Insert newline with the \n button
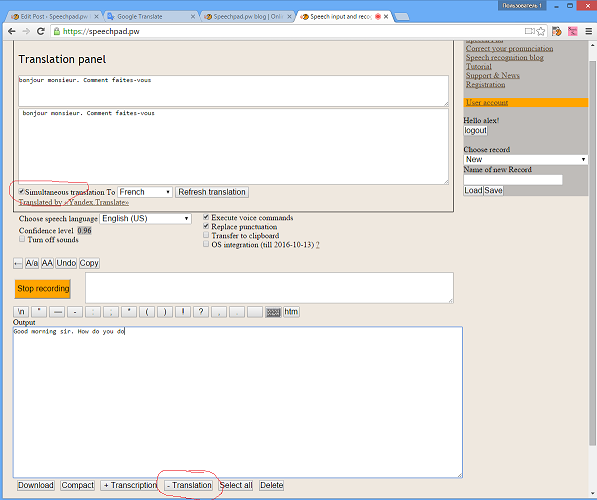This screenshot has height=500, width=597. pos(21,312)
